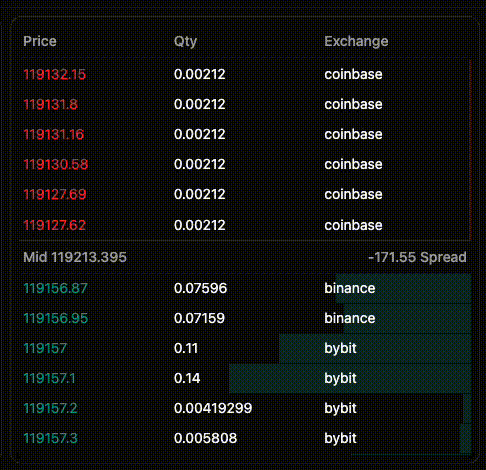Click binance in the 119156.95 row
Image resolution: width=486 pixels, height=470 pixels.
[x=350, y=318]
